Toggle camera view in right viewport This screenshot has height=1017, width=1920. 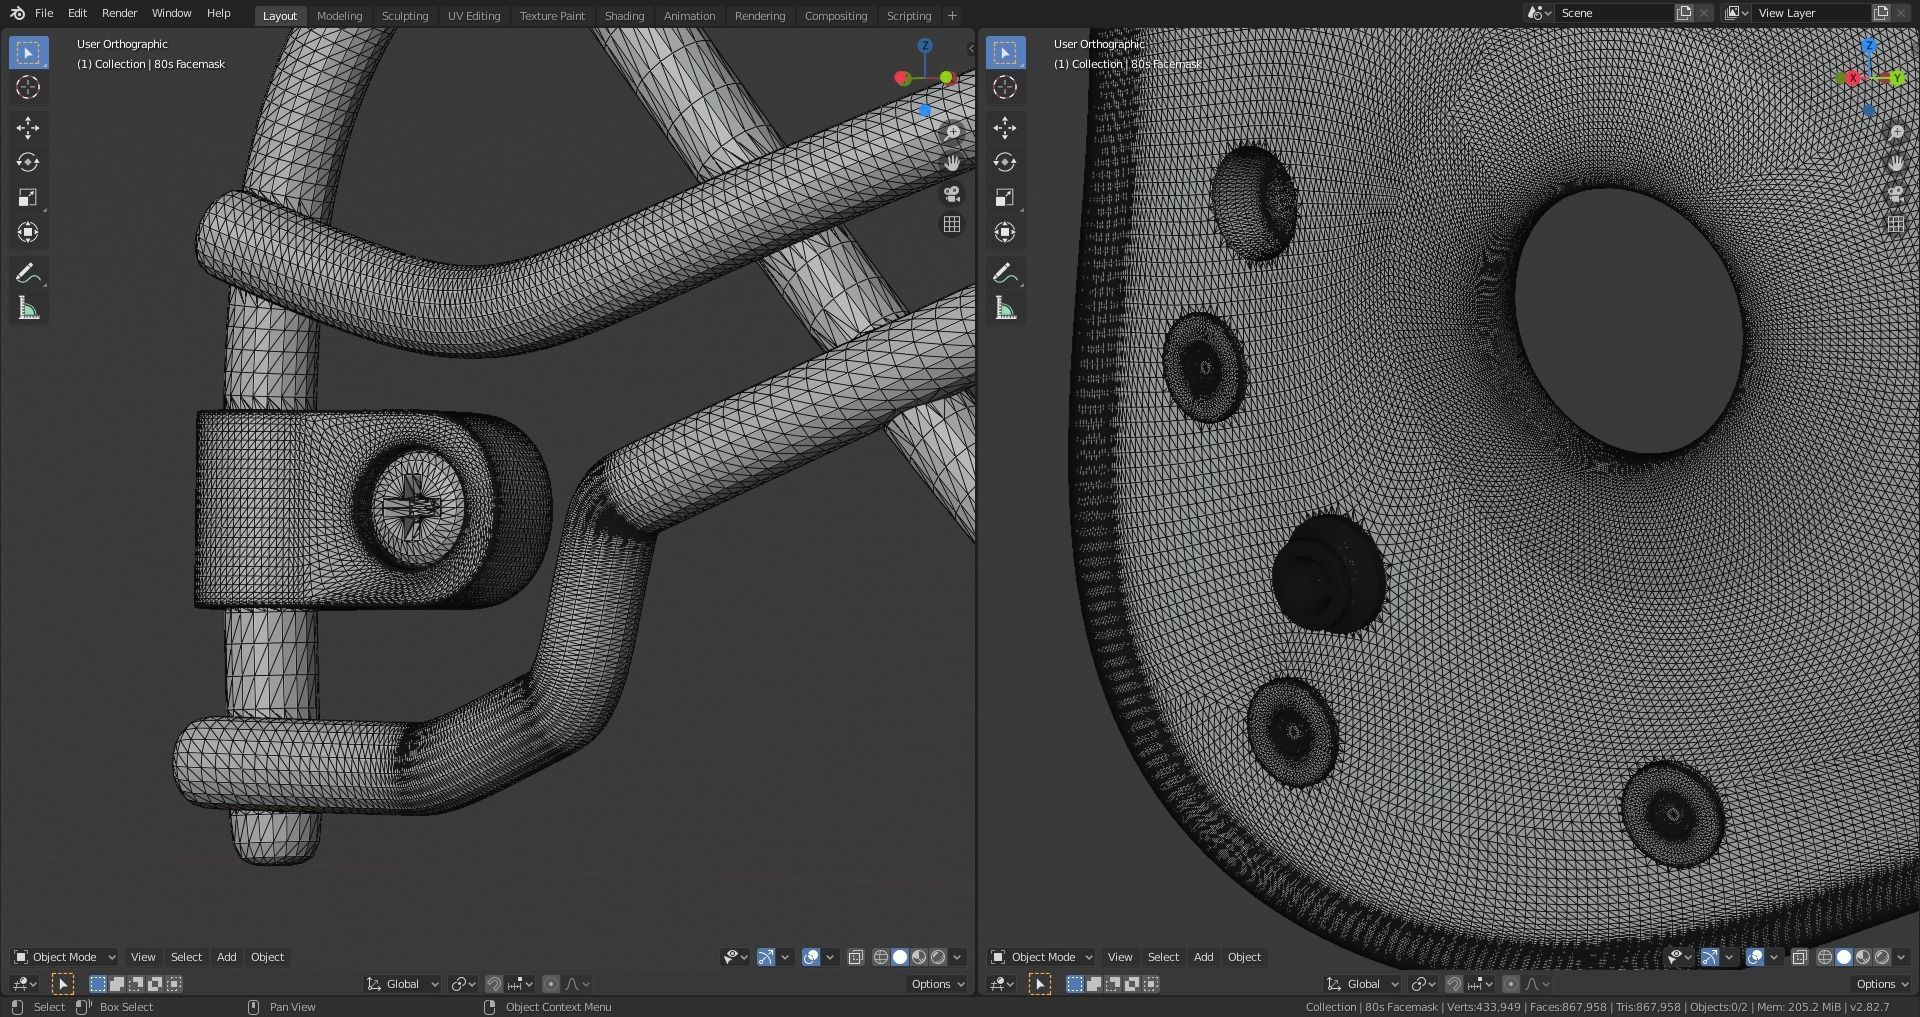pyautogui.click(x=1896, y=193)
